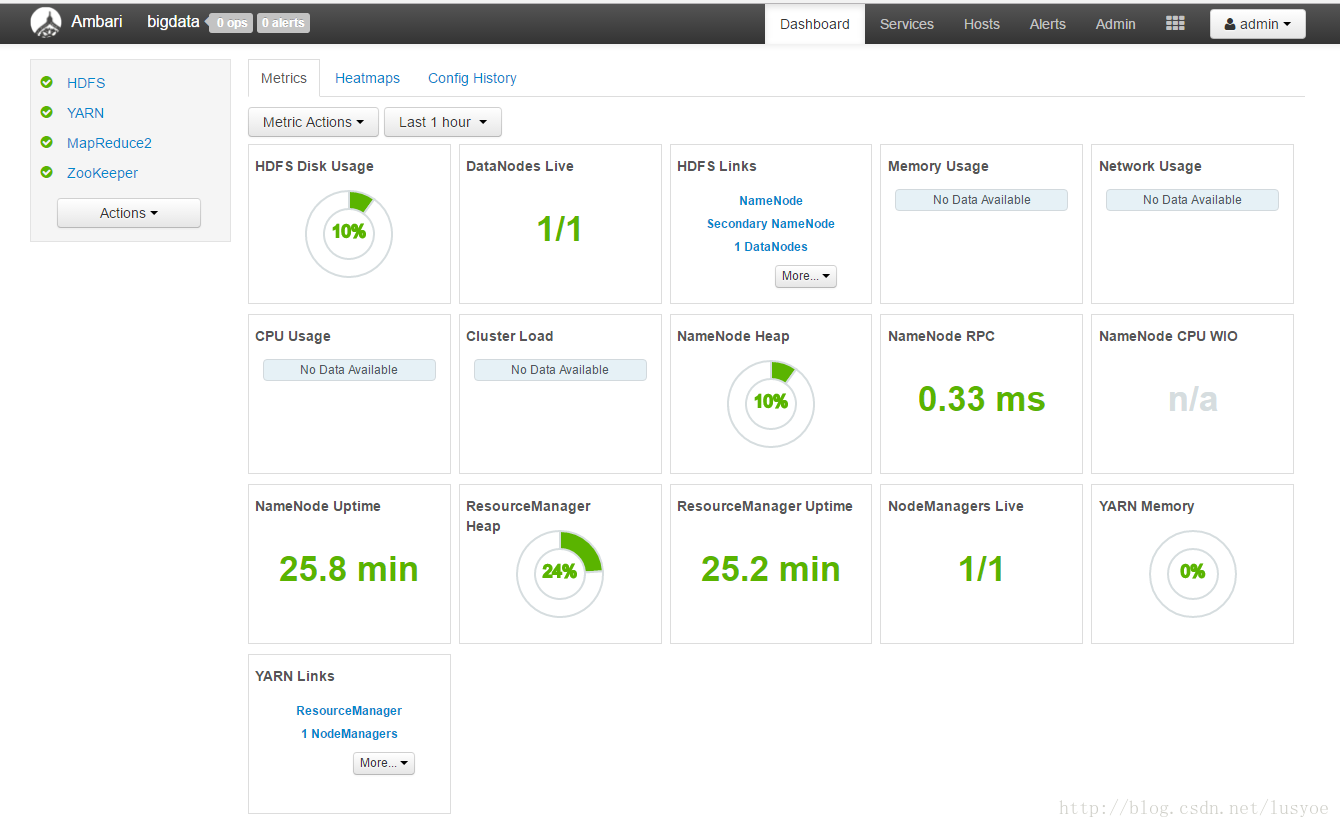Screen dimensions: 1340x828
Task: Switch to the Dashboard nav tab
Action: click(815, 24)
